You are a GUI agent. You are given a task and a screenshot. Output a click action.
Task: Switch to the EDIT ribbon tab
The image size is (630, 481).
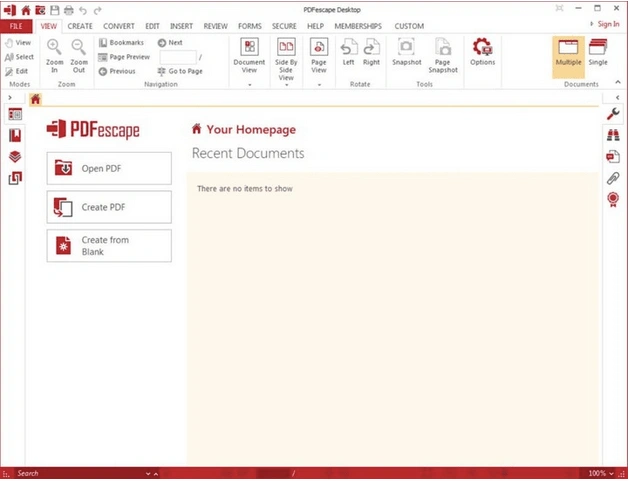coord(152,26)
